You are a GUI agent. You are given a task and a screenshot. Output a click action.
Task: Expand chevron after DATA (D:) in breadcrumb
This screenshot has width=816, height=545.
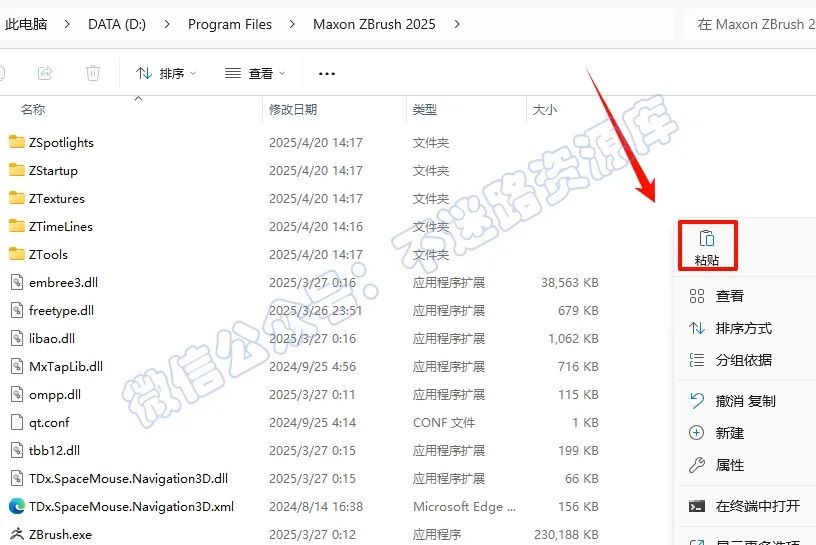(x=167, y=24)
